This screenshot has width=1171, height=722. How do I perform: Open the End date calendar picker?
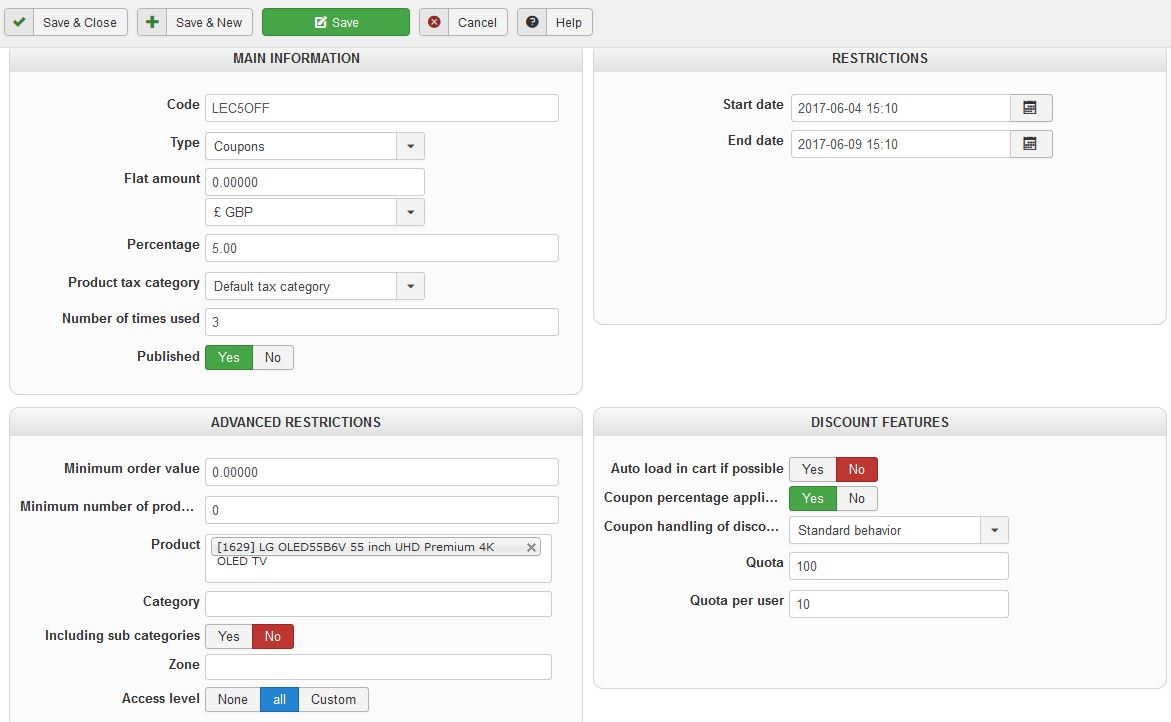click(x=1031, y=144)
